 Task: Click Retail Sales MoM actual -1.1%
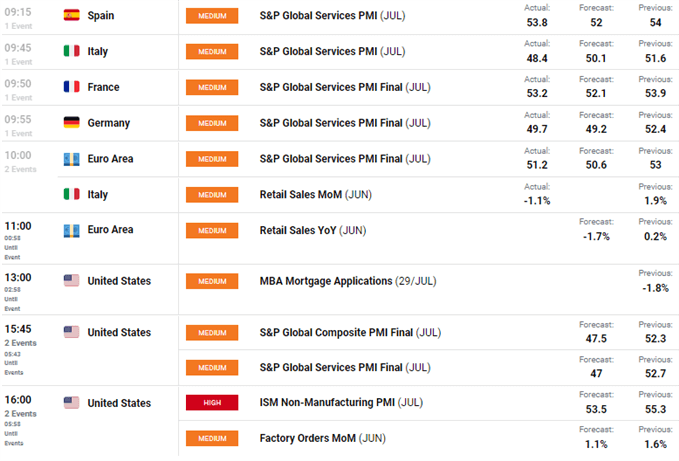[x=537, y=201]
